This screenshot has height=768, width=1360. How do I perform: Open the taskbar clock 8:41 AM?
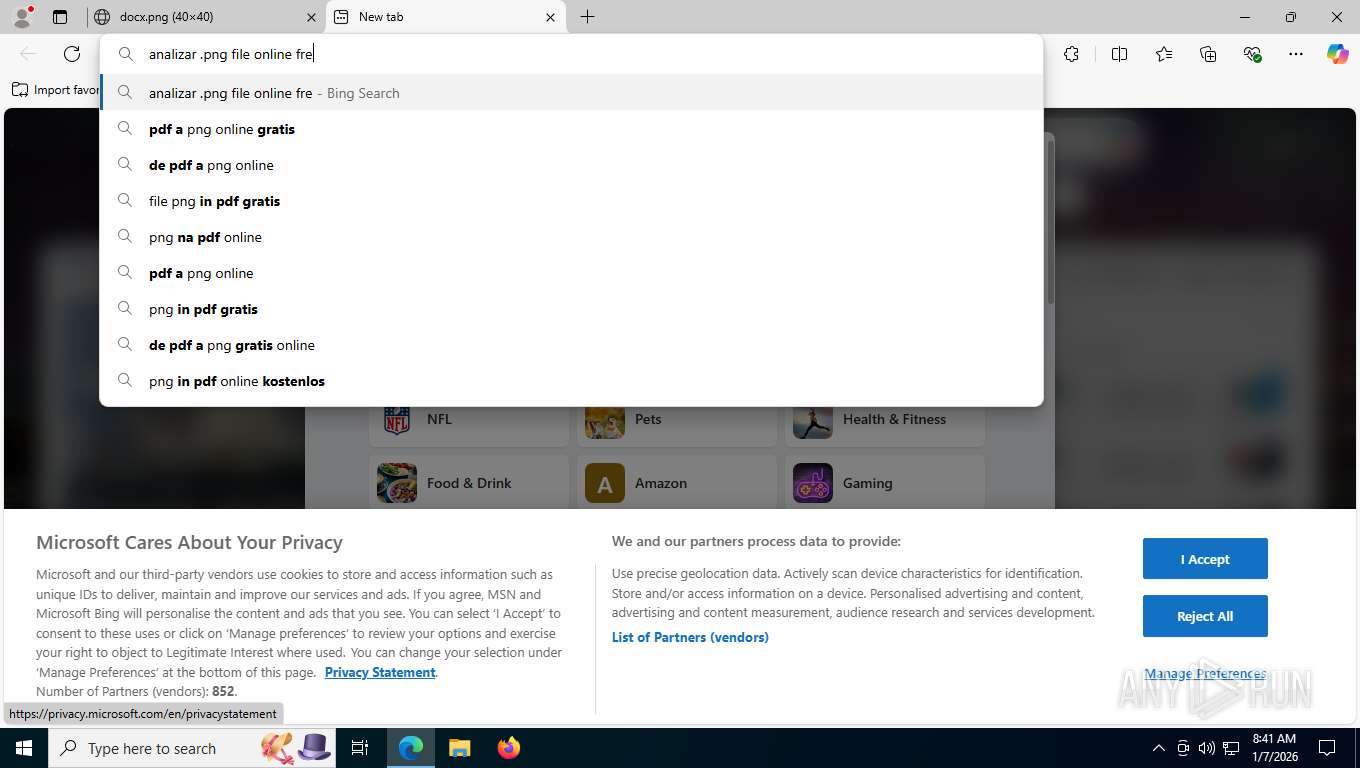pos(1274,748)
